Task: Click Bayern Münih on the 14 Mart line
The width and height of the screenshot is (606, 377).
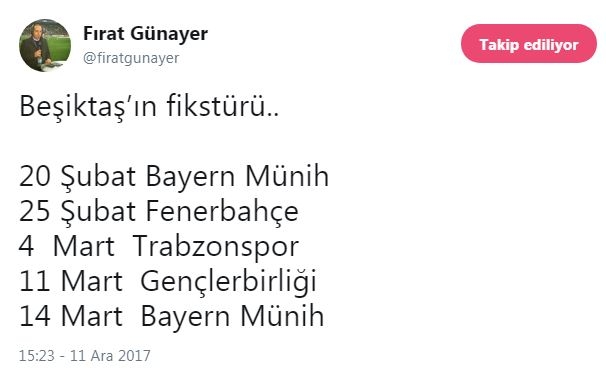Action: [x=232, y=318]
